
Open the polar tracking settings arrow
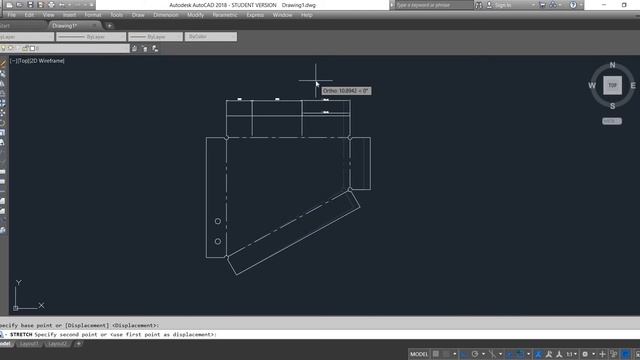point(483,354)
